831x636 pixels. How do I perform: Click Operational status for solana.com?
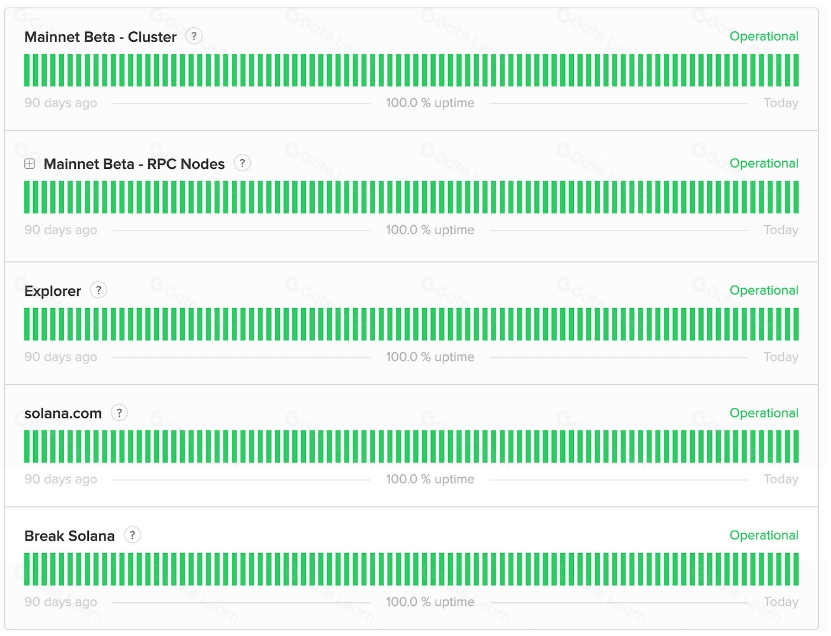pyautogui.click(x=764, y=413)
